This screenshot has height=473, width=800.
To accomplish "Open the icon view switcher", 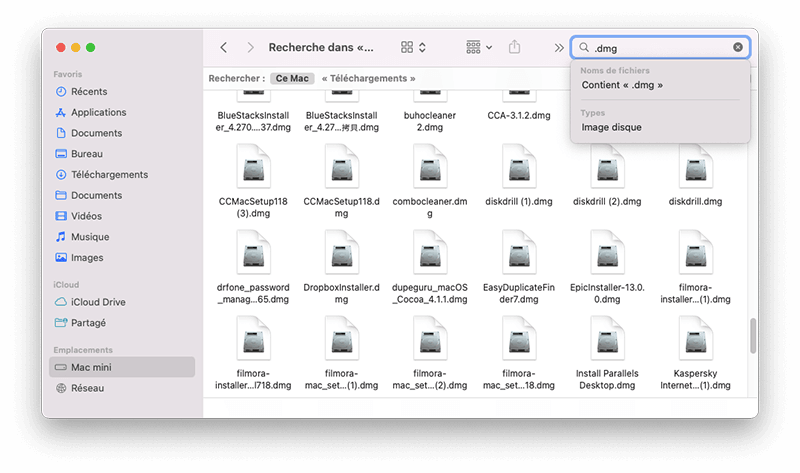I will [x=413, y=47].
